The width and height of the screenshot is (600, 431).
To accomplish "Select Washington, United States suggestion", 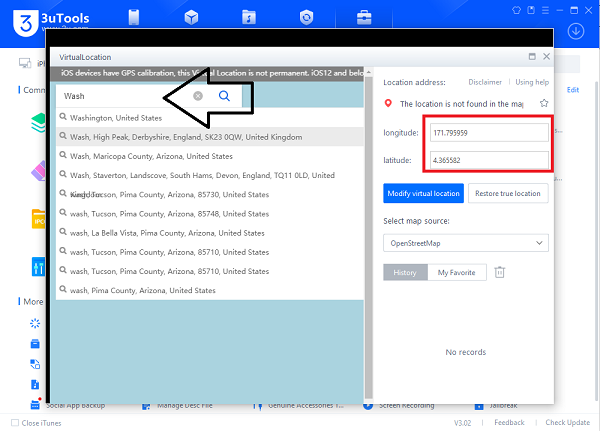I will point(210,118).
